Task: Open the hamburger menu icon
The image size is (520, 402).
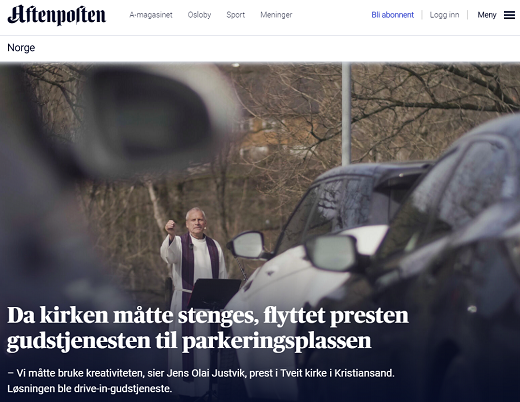Action: click(509, 15)
